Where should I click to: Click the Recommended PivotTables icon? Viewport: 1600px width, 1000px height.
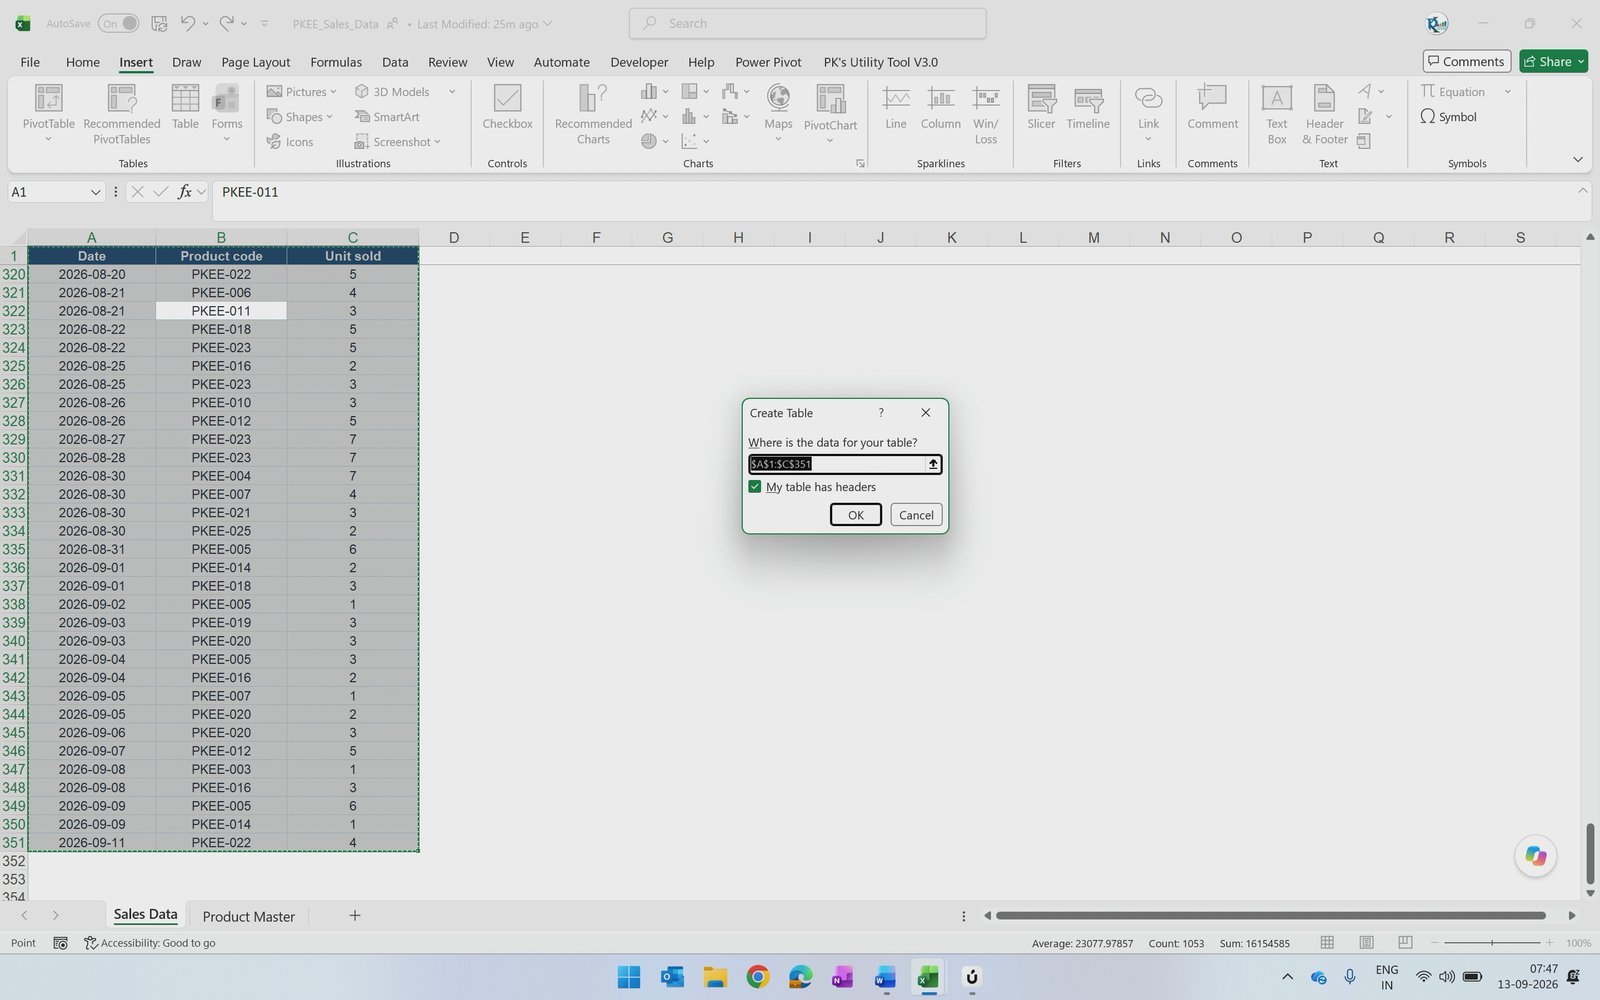click(x=122, y=114)
